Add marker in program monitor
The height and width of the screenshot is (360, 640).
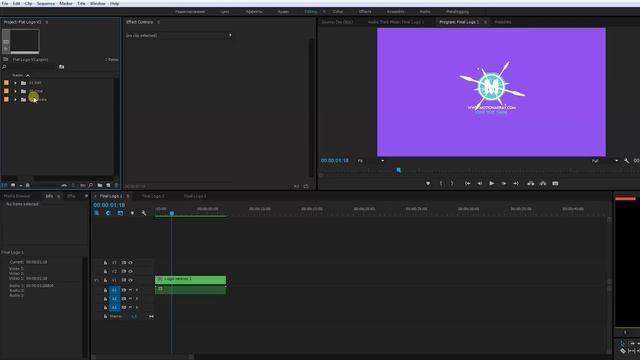tap(428, 184)
